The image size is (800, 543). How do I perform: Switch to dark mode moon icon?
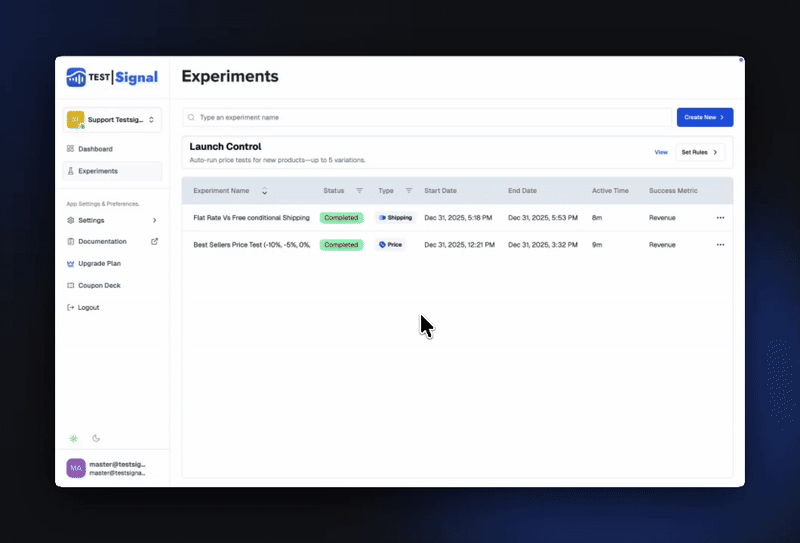97,438
